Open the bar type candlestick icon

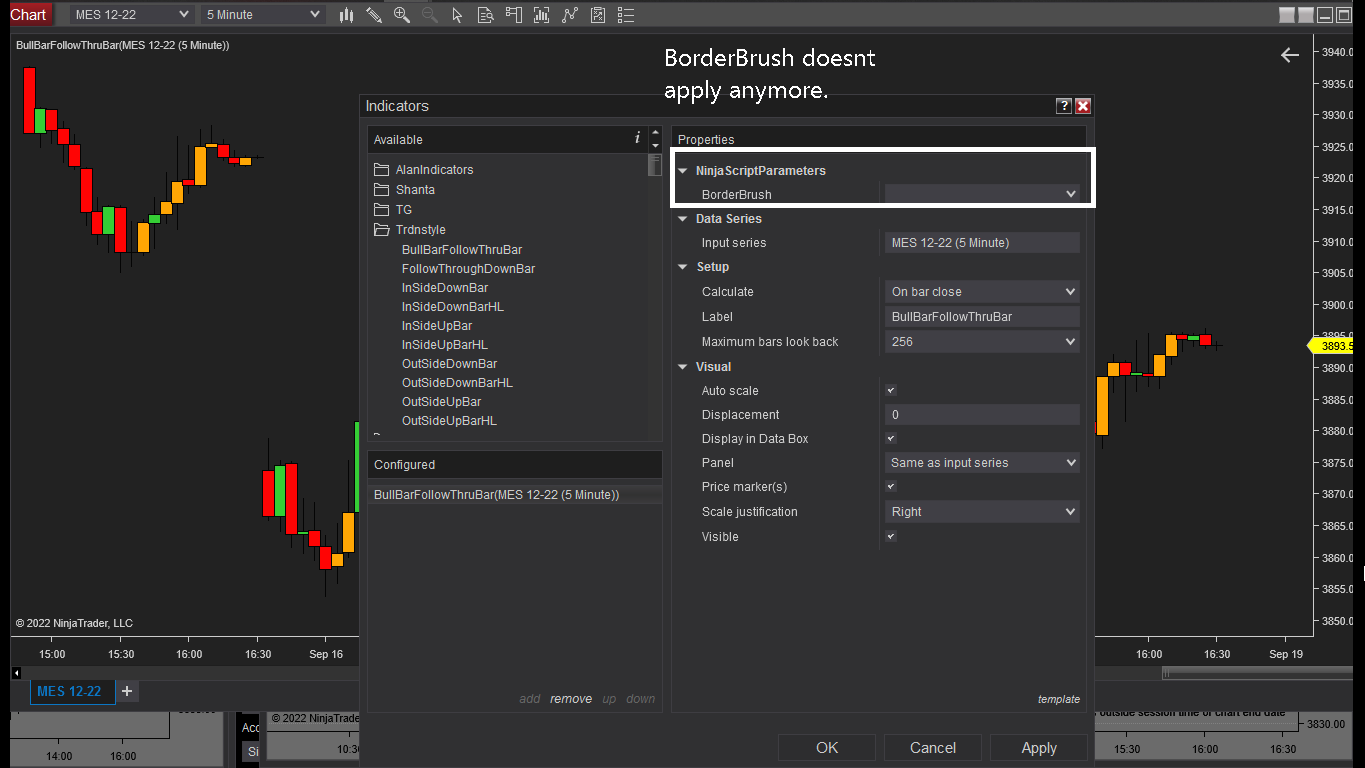[346, 15]
